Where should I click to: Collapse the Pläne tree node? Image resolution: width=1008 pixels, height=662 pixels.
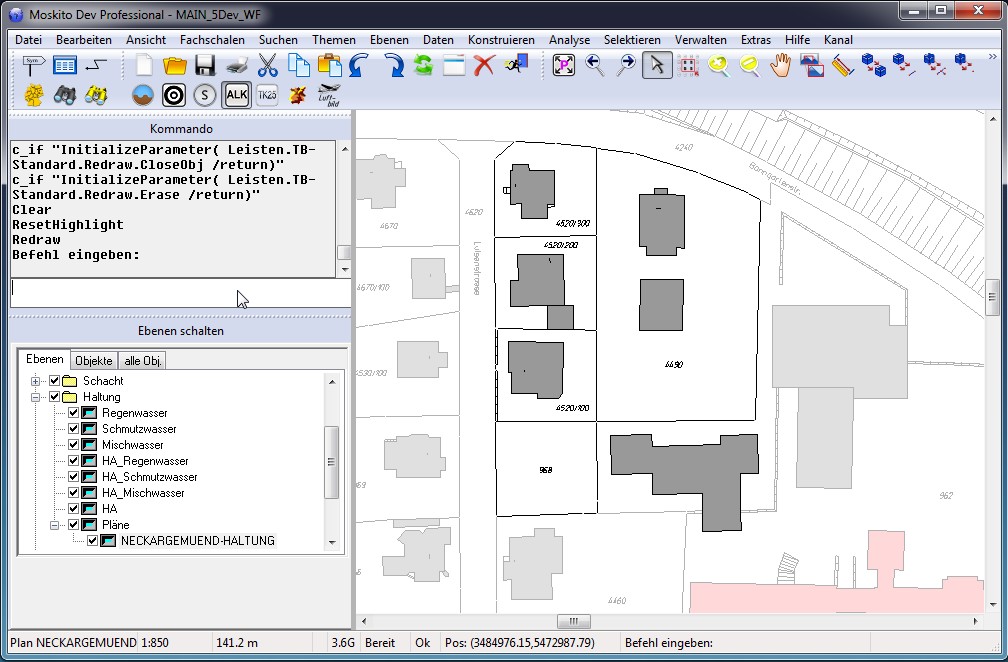[x=54, y=525]
